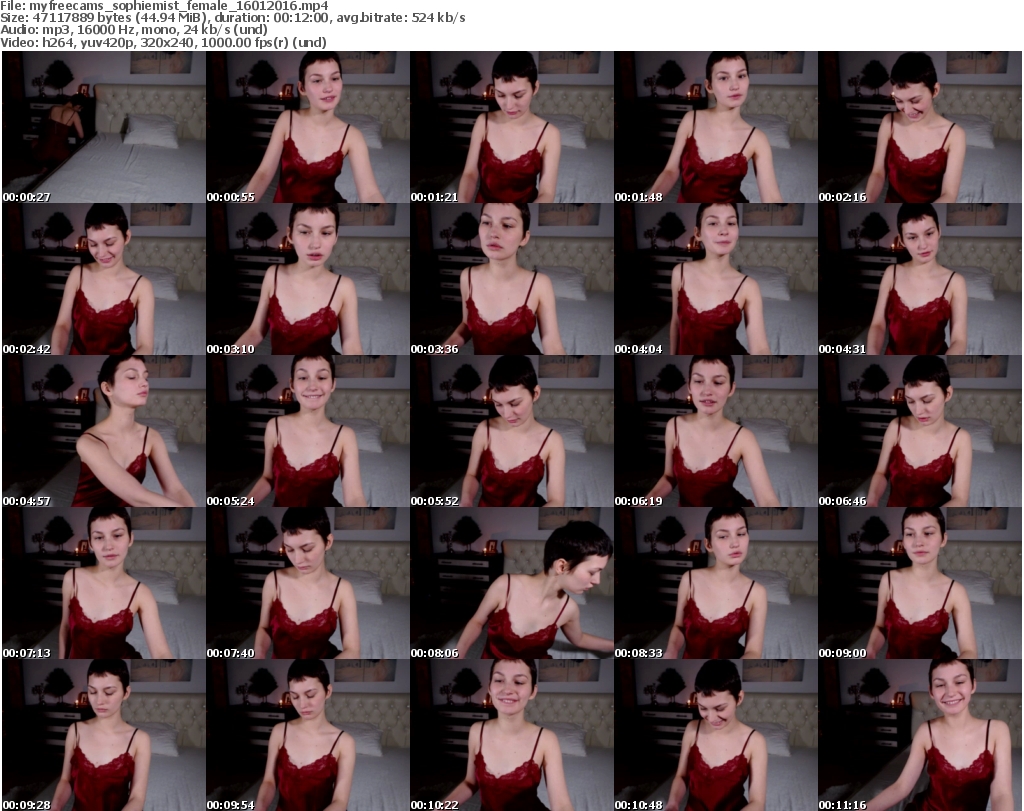Select the thumbnail timestamped 00:09:00
The height and width of the screenshot is (811, 1024).
[920, 584]
